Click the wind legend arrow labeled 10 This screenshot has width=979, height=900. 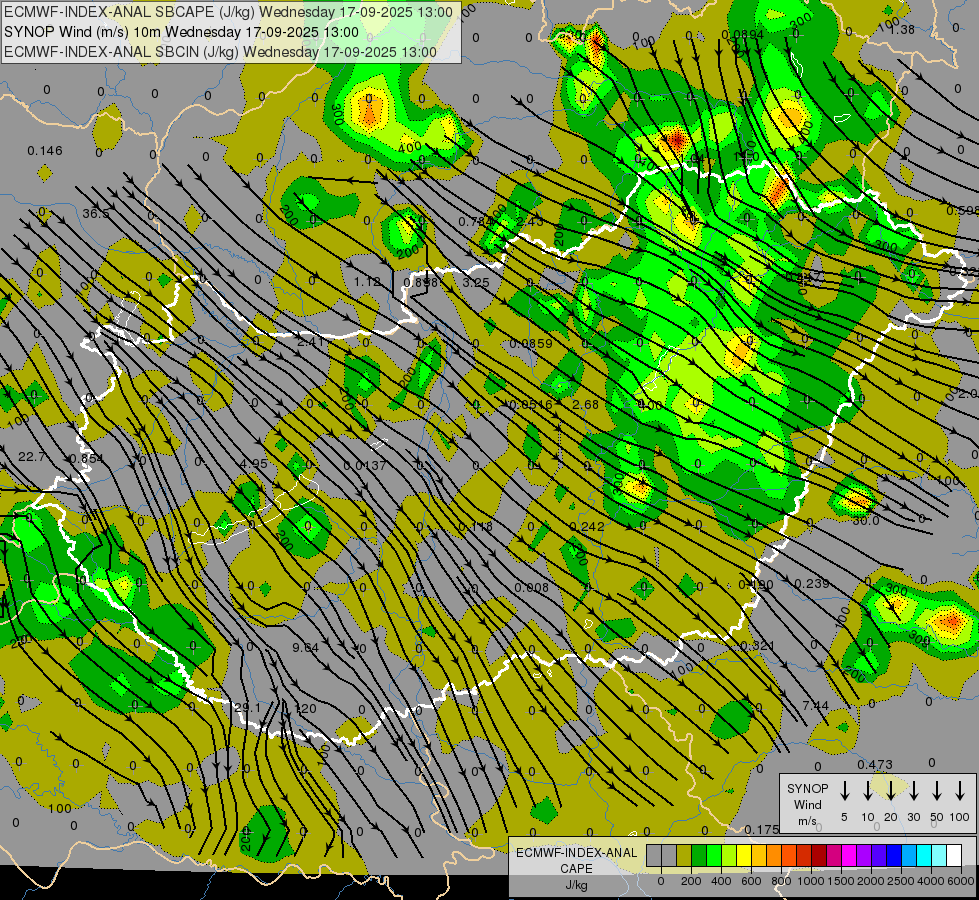pyautogui.click(x=868, y=791)
